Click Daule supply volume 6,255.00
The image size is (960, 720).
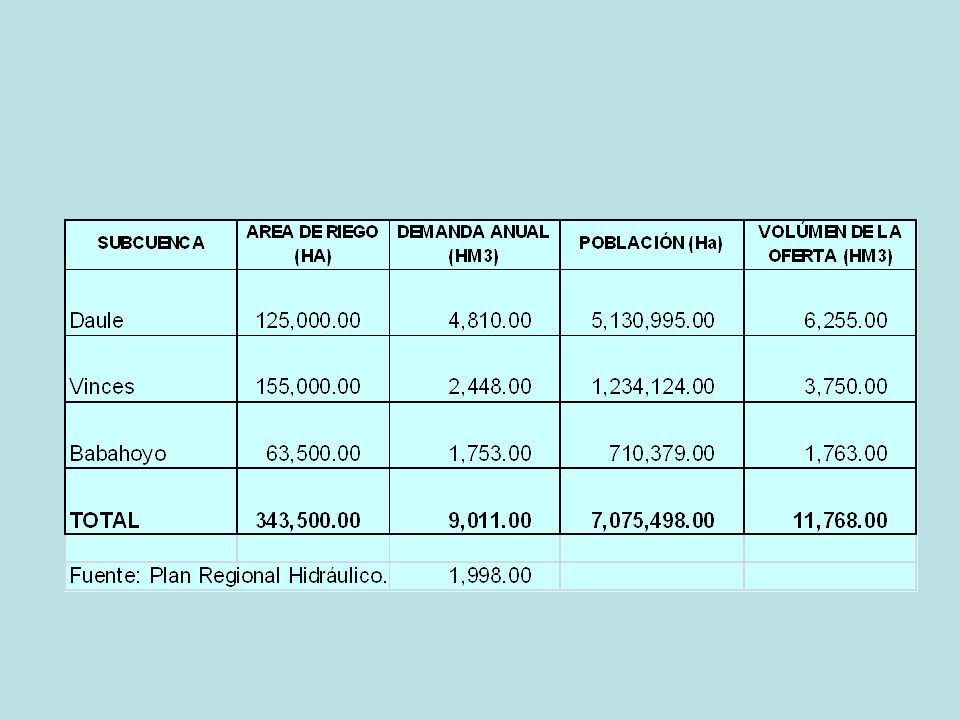pyautogui.click(x=846, y=320)
